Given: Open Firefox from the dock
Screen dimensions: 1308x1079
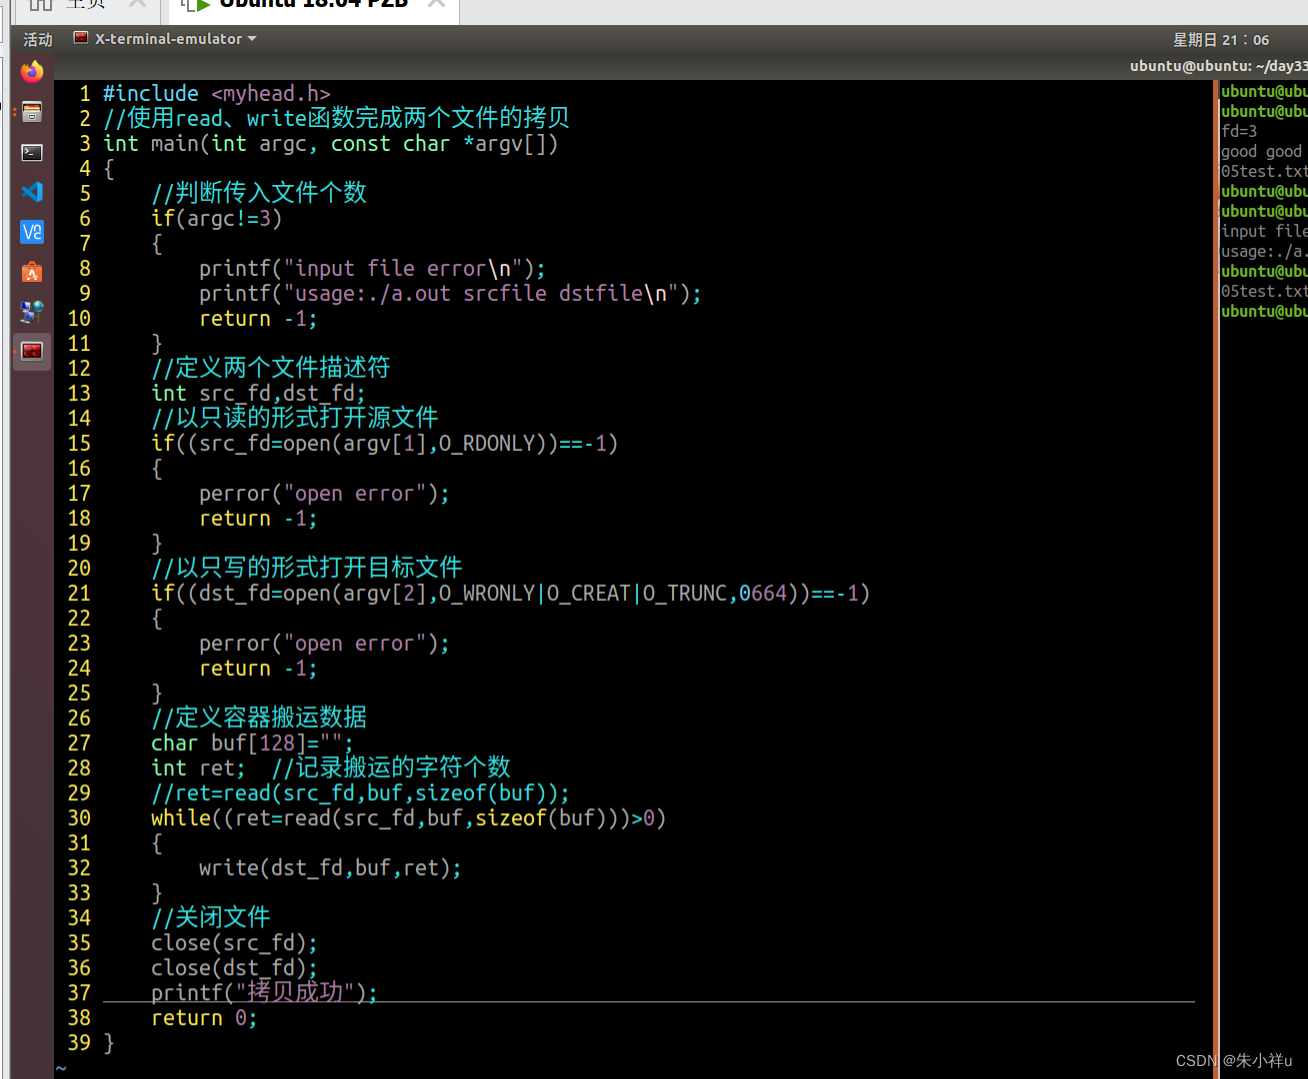Looking at the screenshot, I should [31, 71].
